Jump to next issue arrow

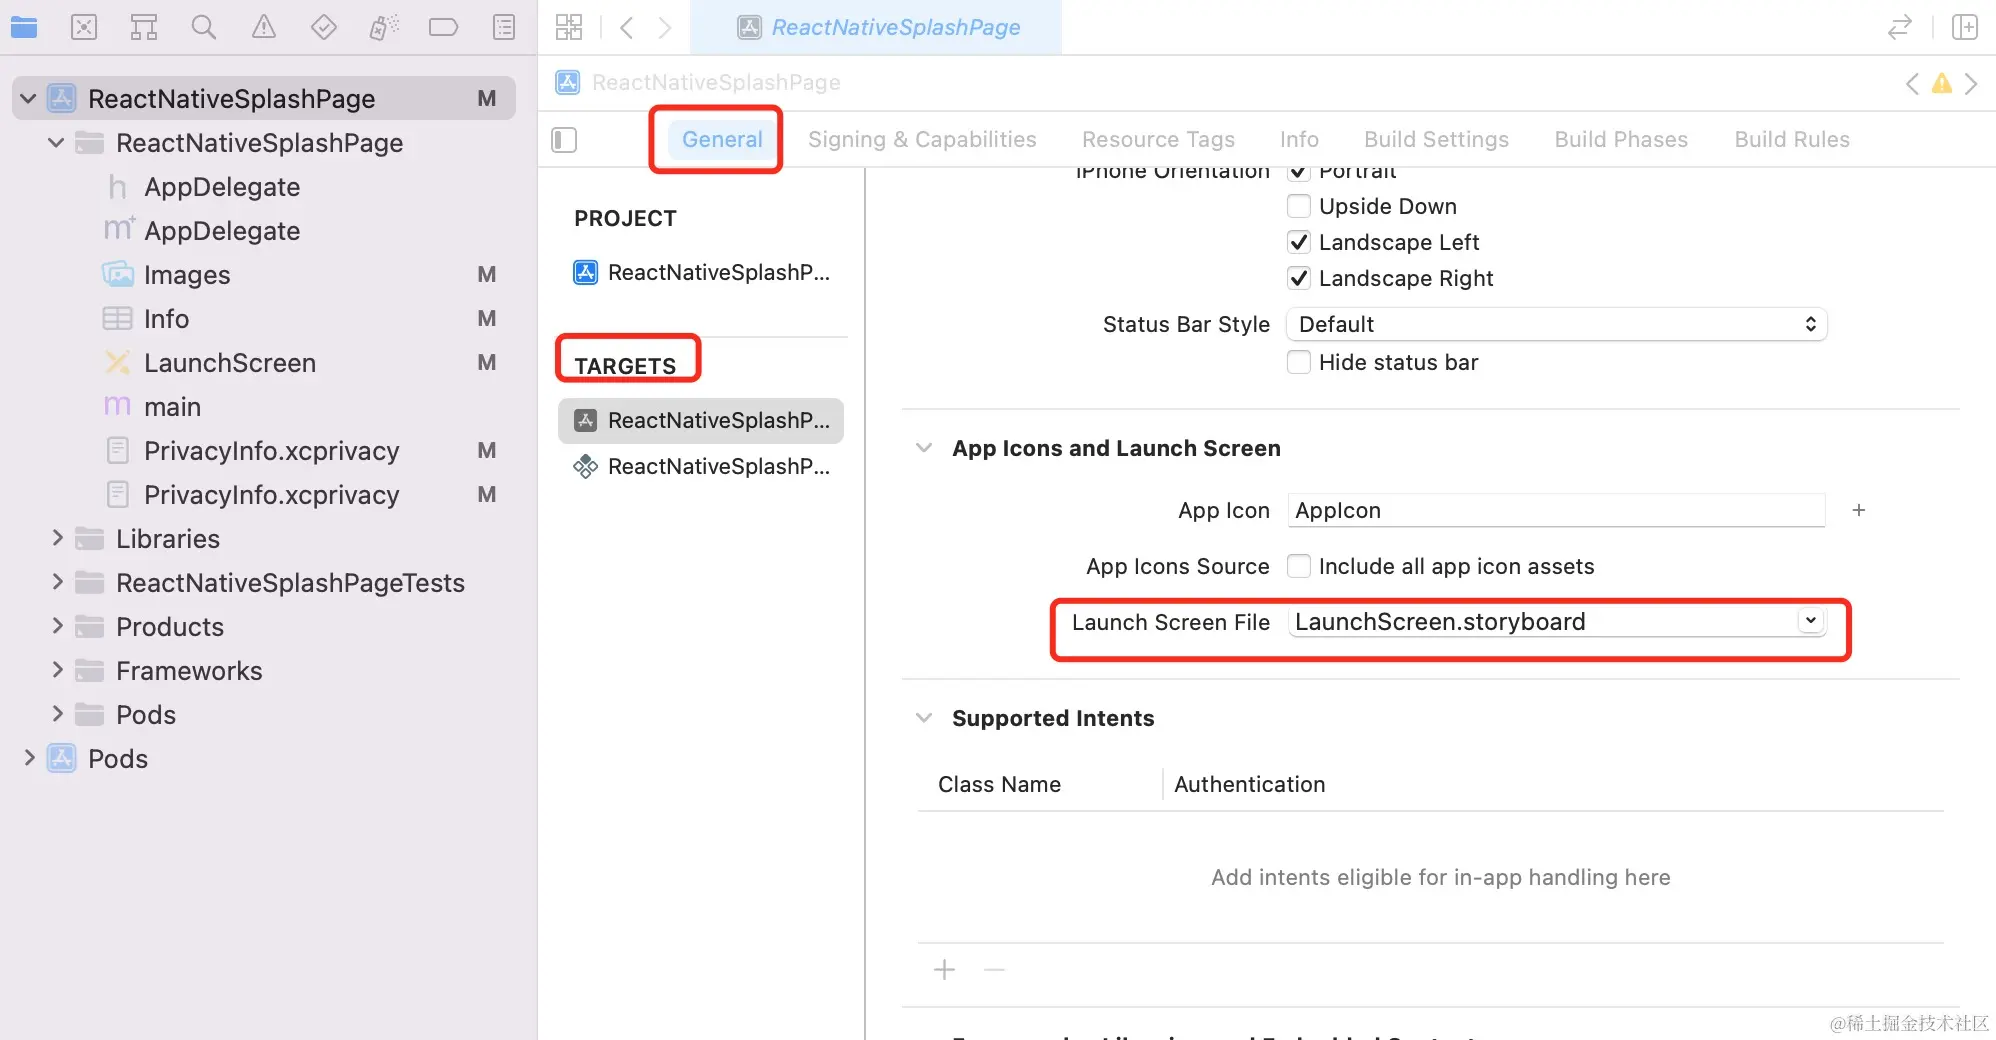(1971, 83)
